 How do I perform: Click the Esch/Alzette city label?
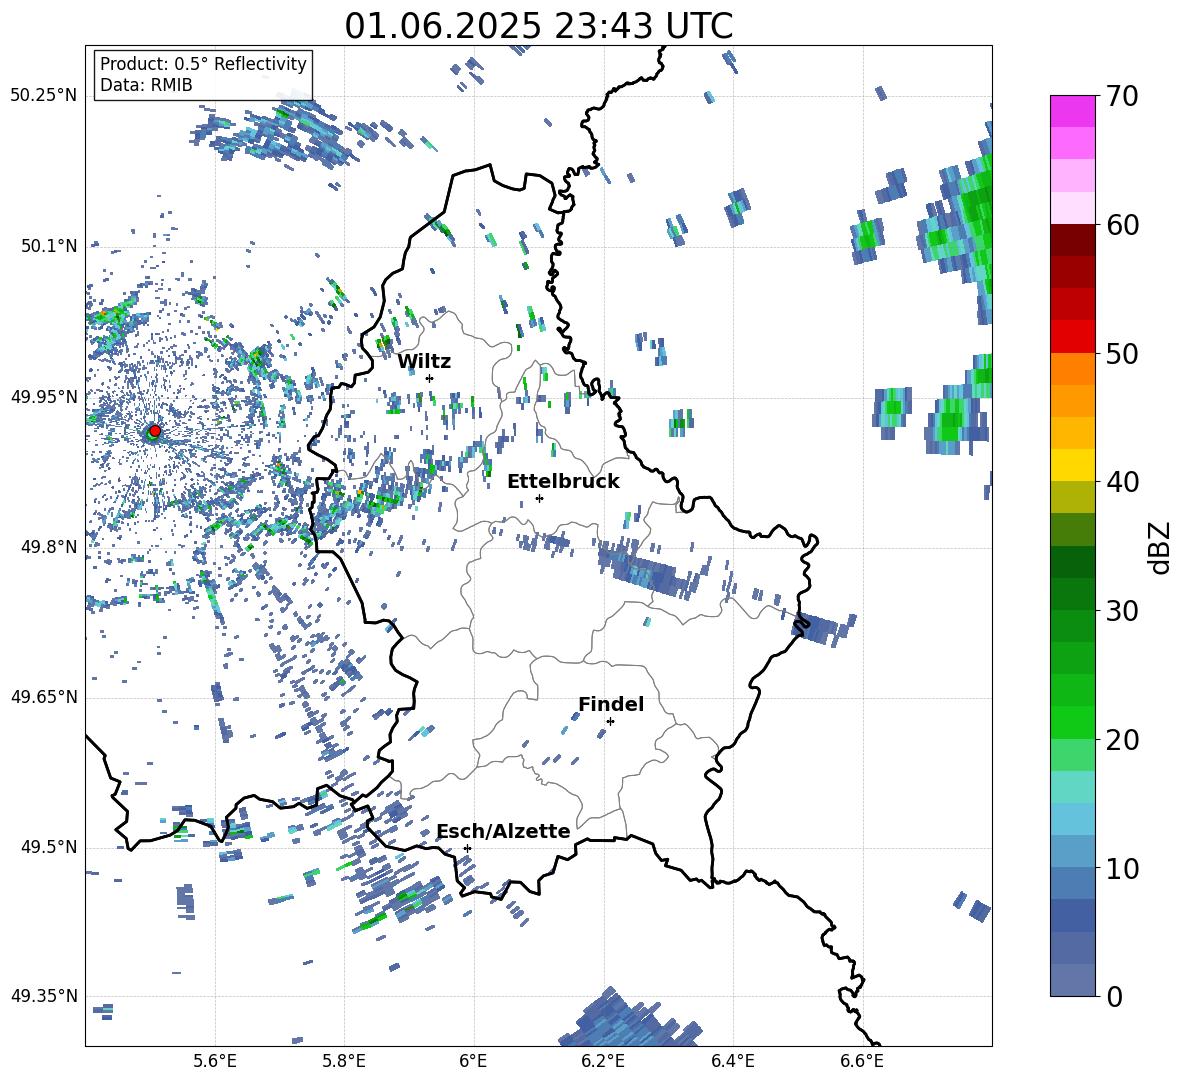coord(503,831)
